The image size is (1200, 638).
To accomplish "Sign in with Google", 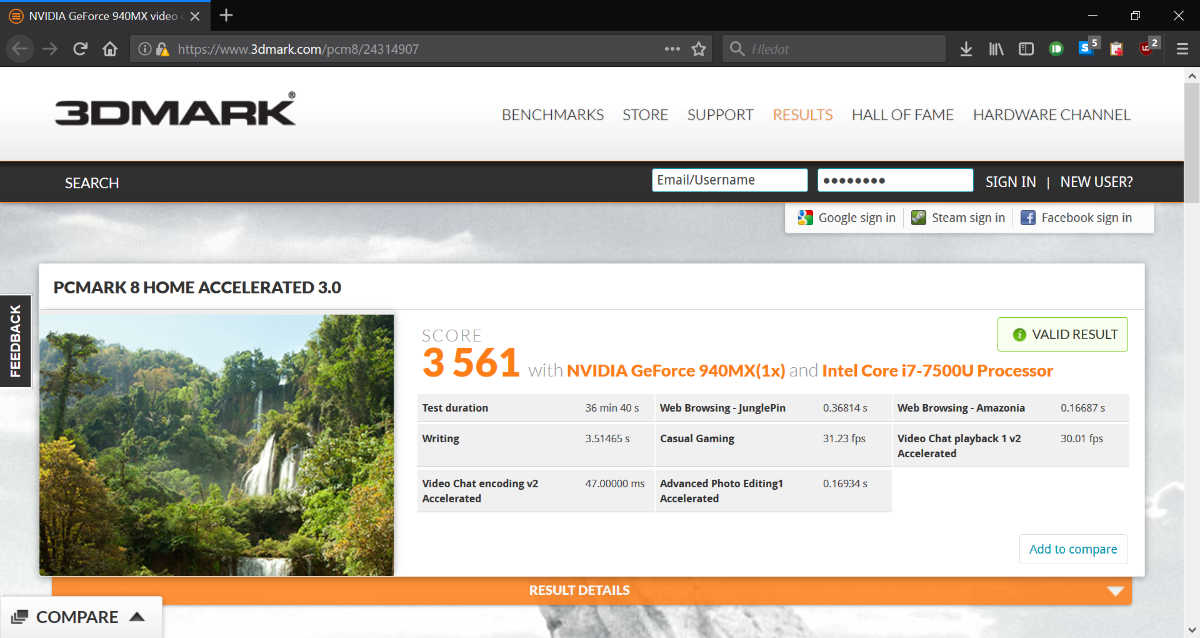I will pos(847,218).
